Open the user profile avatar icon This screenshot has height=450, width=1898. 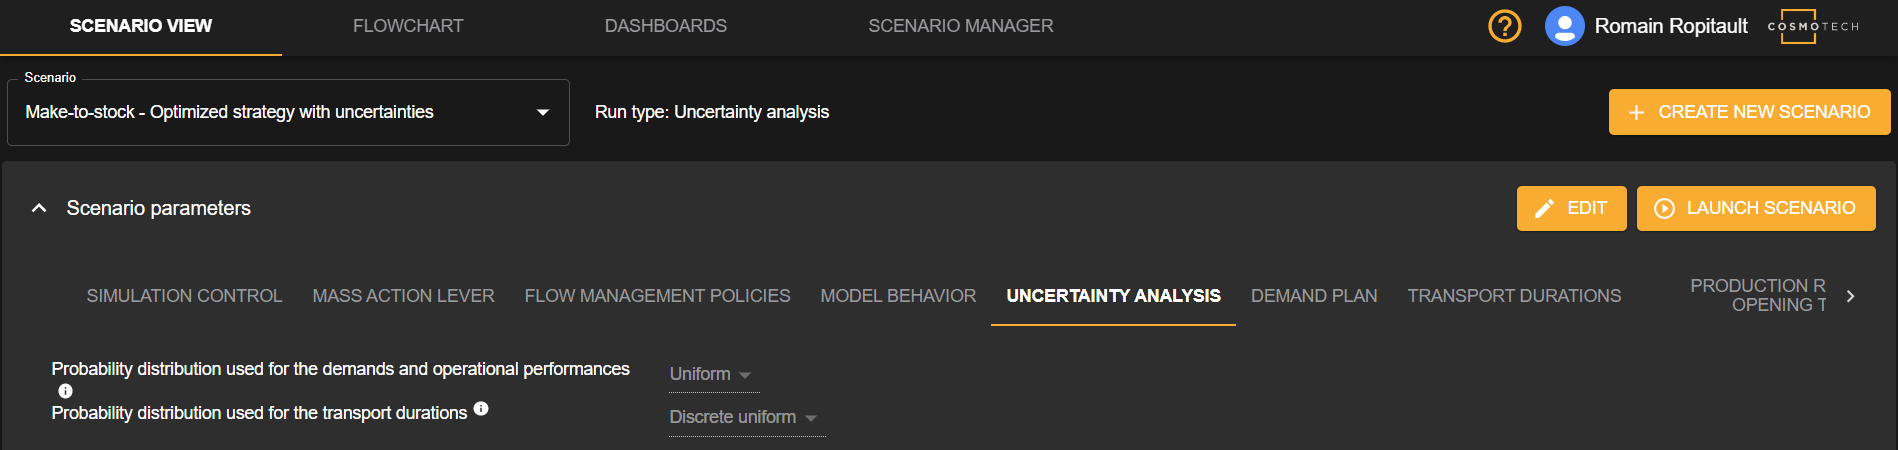click(1565, 26)
